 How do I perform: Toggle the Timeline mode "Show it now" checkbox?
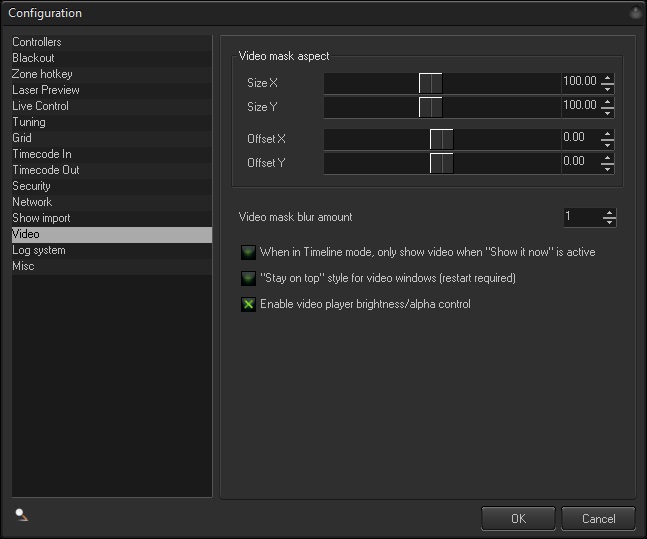(x=249, y=252)
